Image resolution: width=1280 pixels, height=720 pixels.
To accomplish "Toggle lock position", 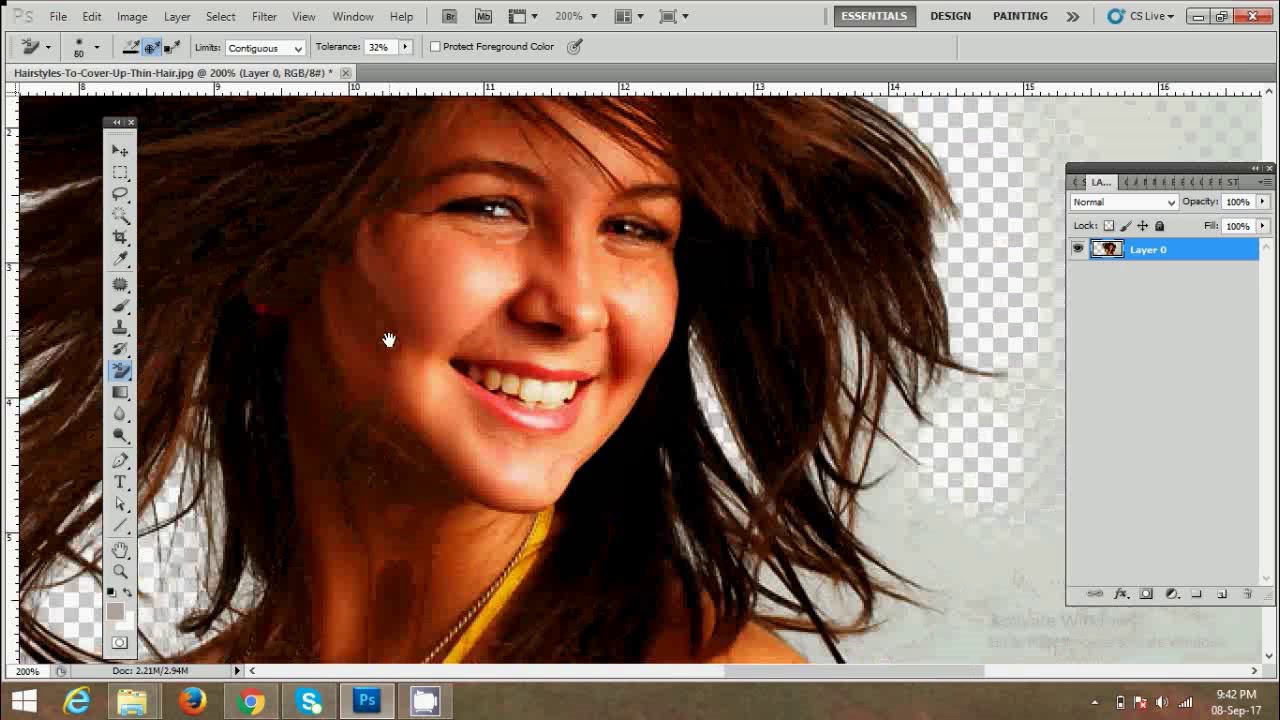I will 1143,226.
